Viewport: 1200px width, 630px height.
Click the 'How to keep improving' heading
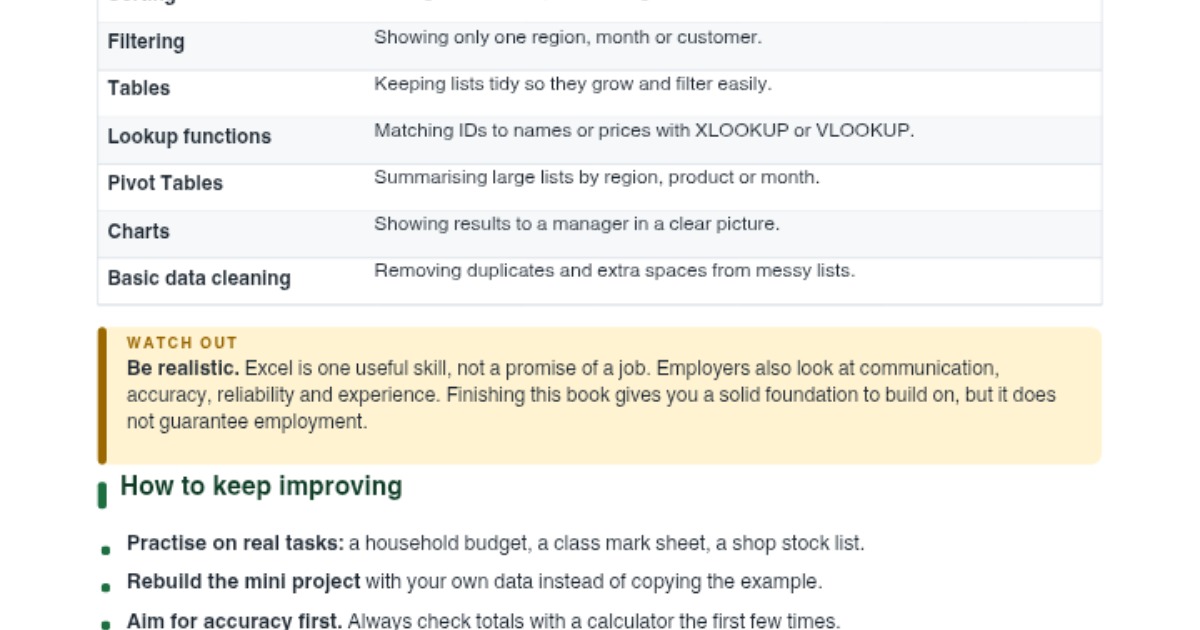pyautogui.click(x=261, y=487)
